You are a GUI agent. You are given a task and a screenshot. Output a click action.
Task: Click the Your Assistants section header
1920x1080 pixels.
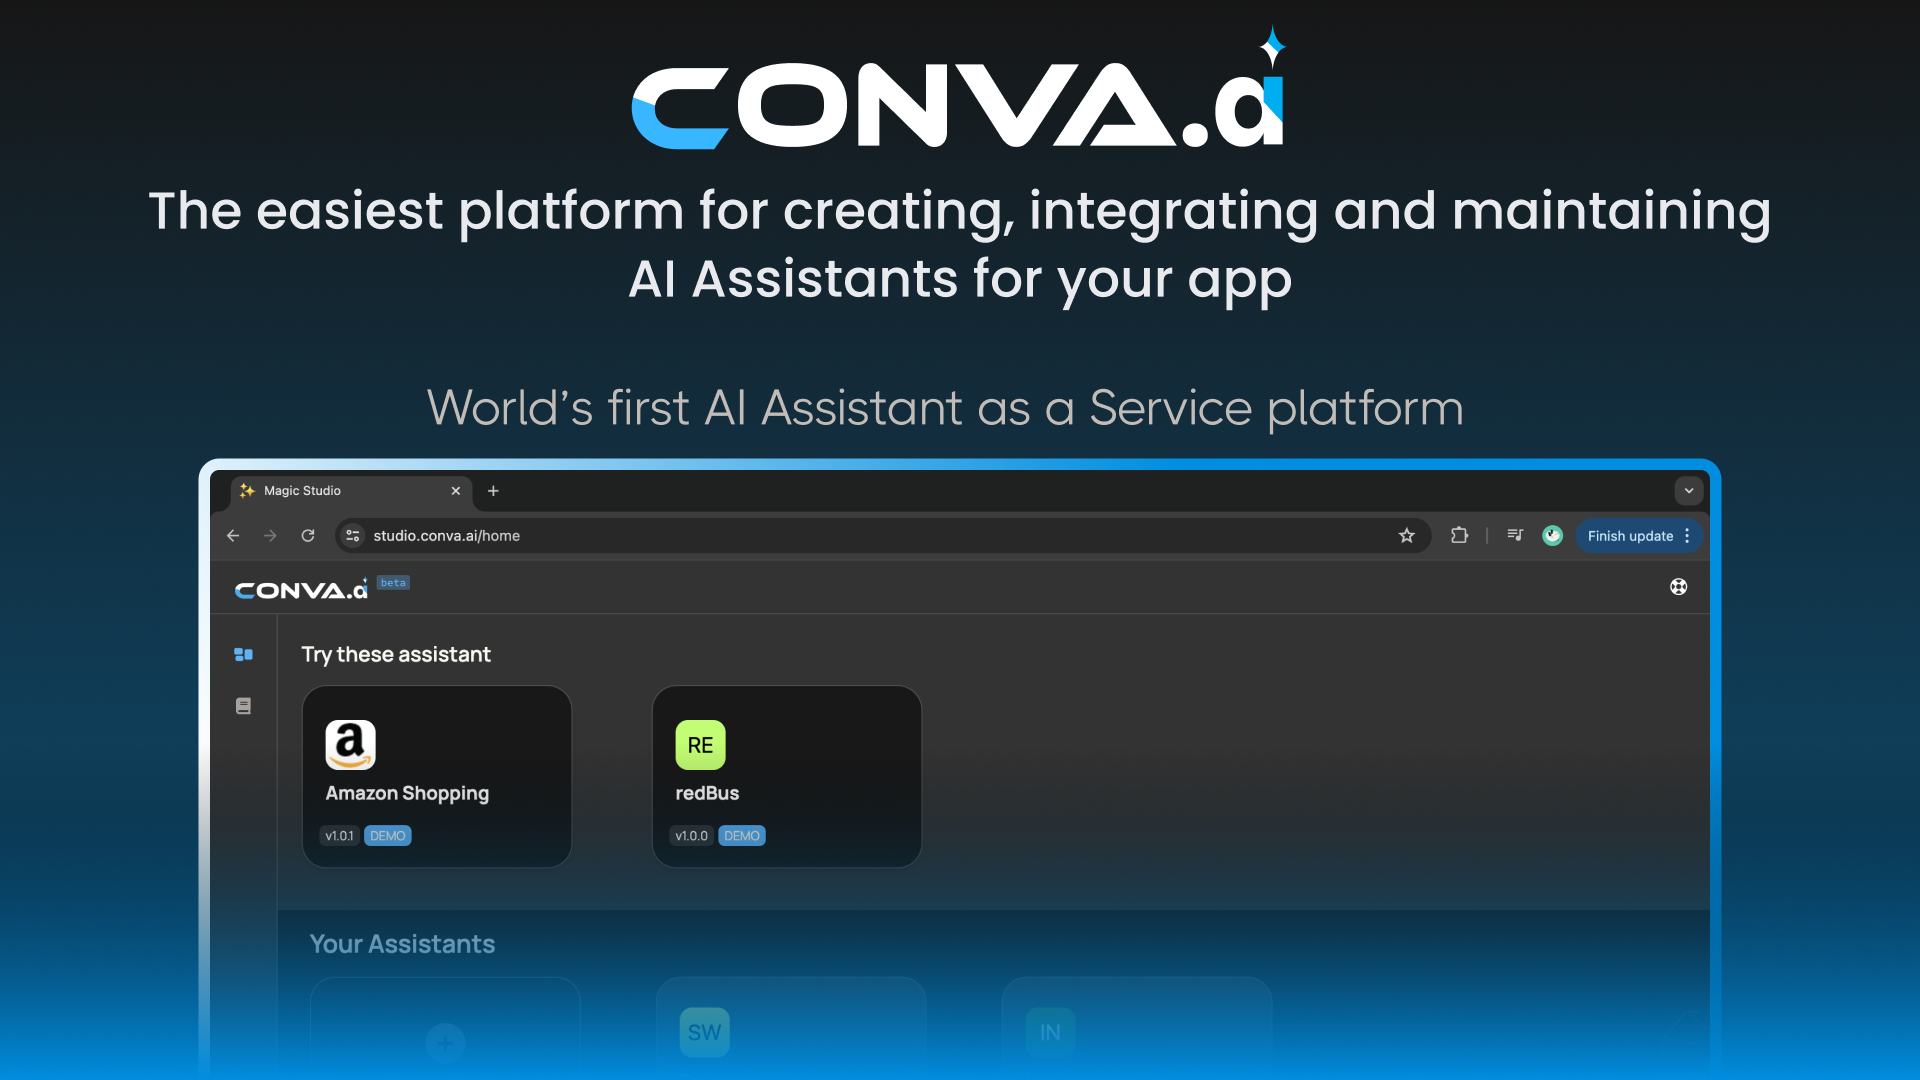(x=402, y=944)
